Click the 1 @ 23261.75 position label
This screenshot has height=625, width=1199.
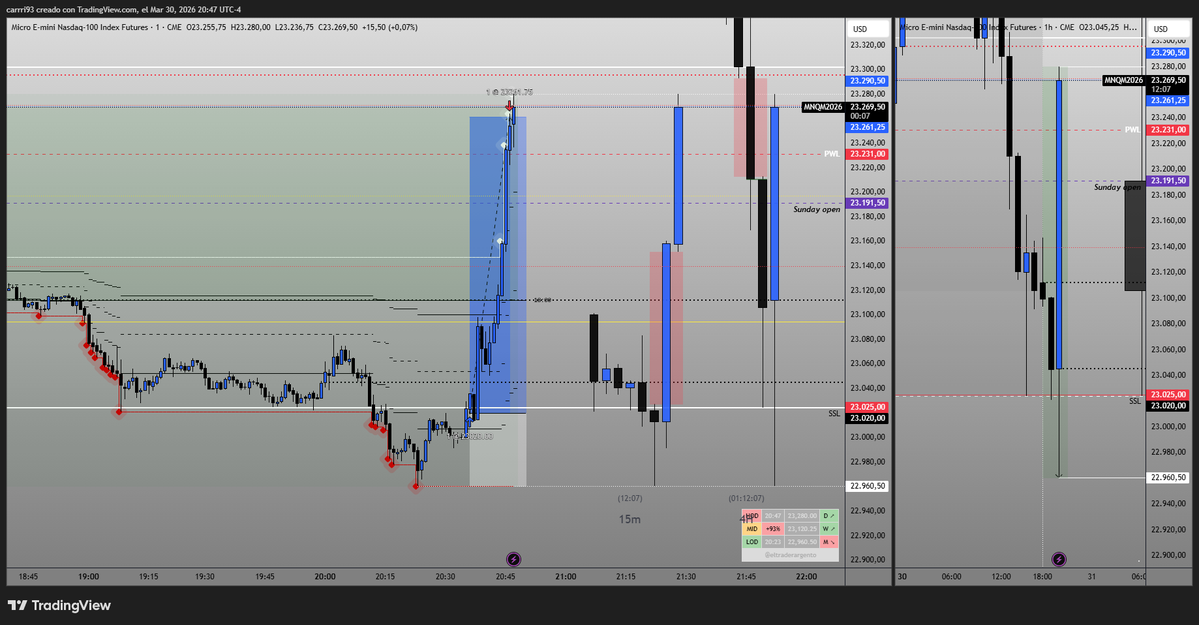[509, 92]
